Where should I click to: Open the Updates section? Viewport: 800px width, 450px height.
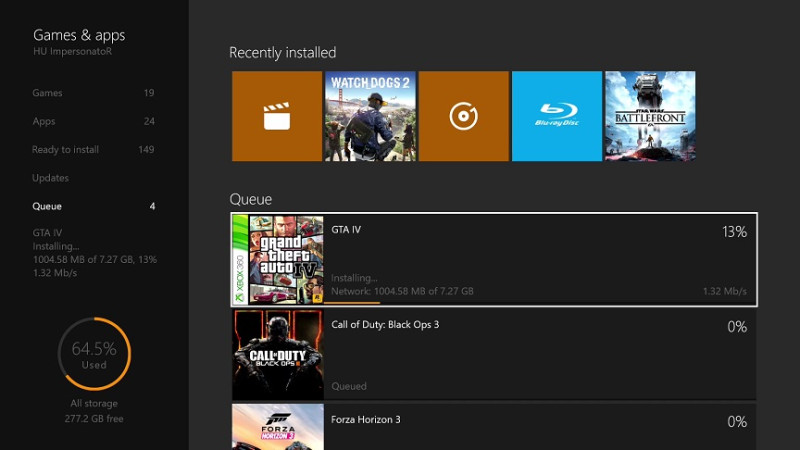(51, 178)
